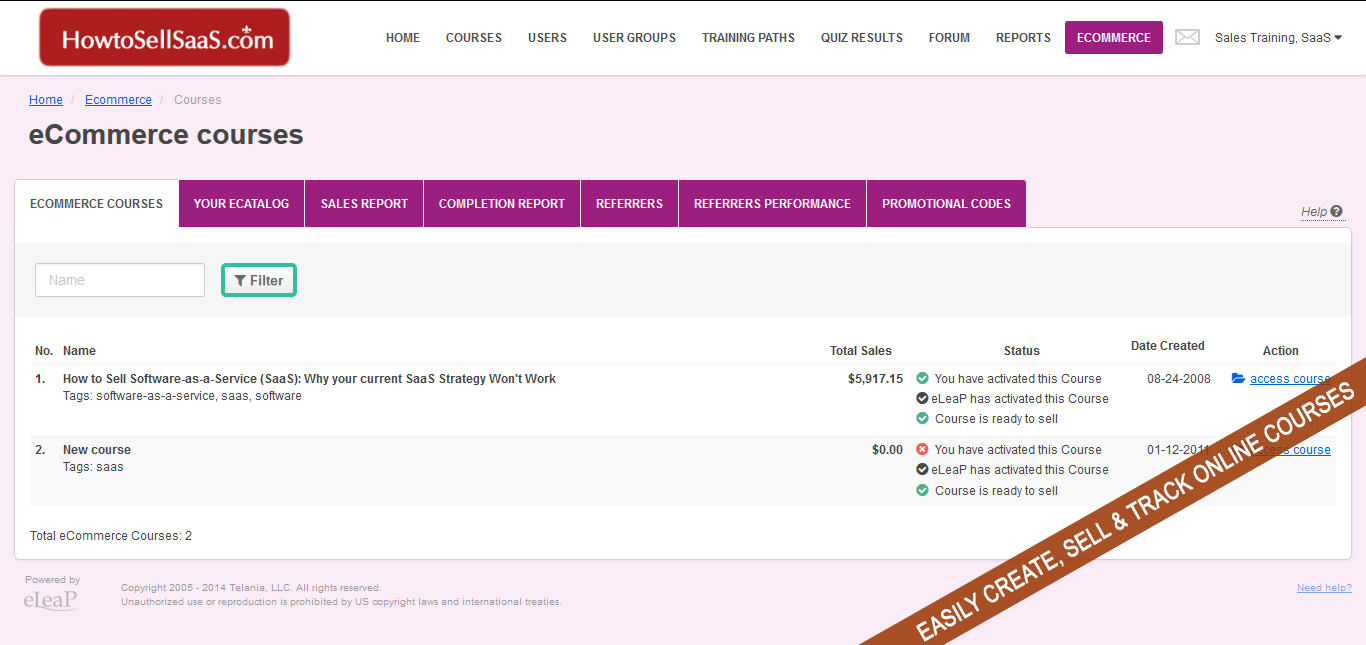The width and height of the screenshot is (1366, 645).
Task: Click the 'Status' column header
Action: [x=1022, y=351]
